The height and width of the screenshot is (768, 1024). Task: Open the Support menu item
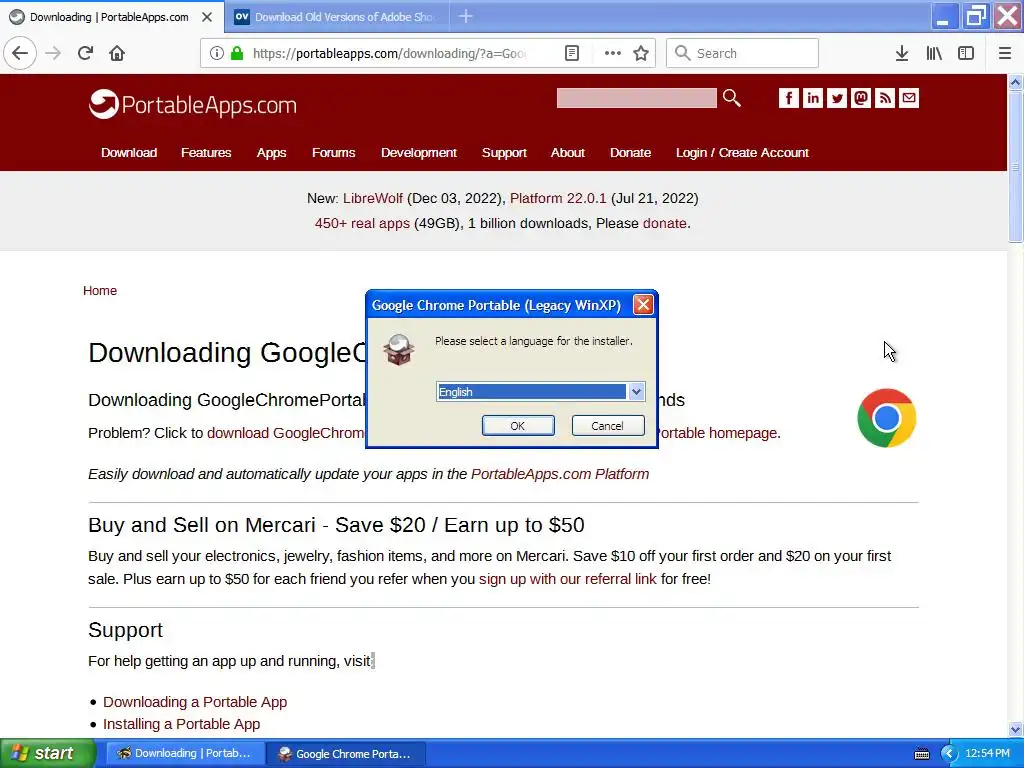[504, 153]
